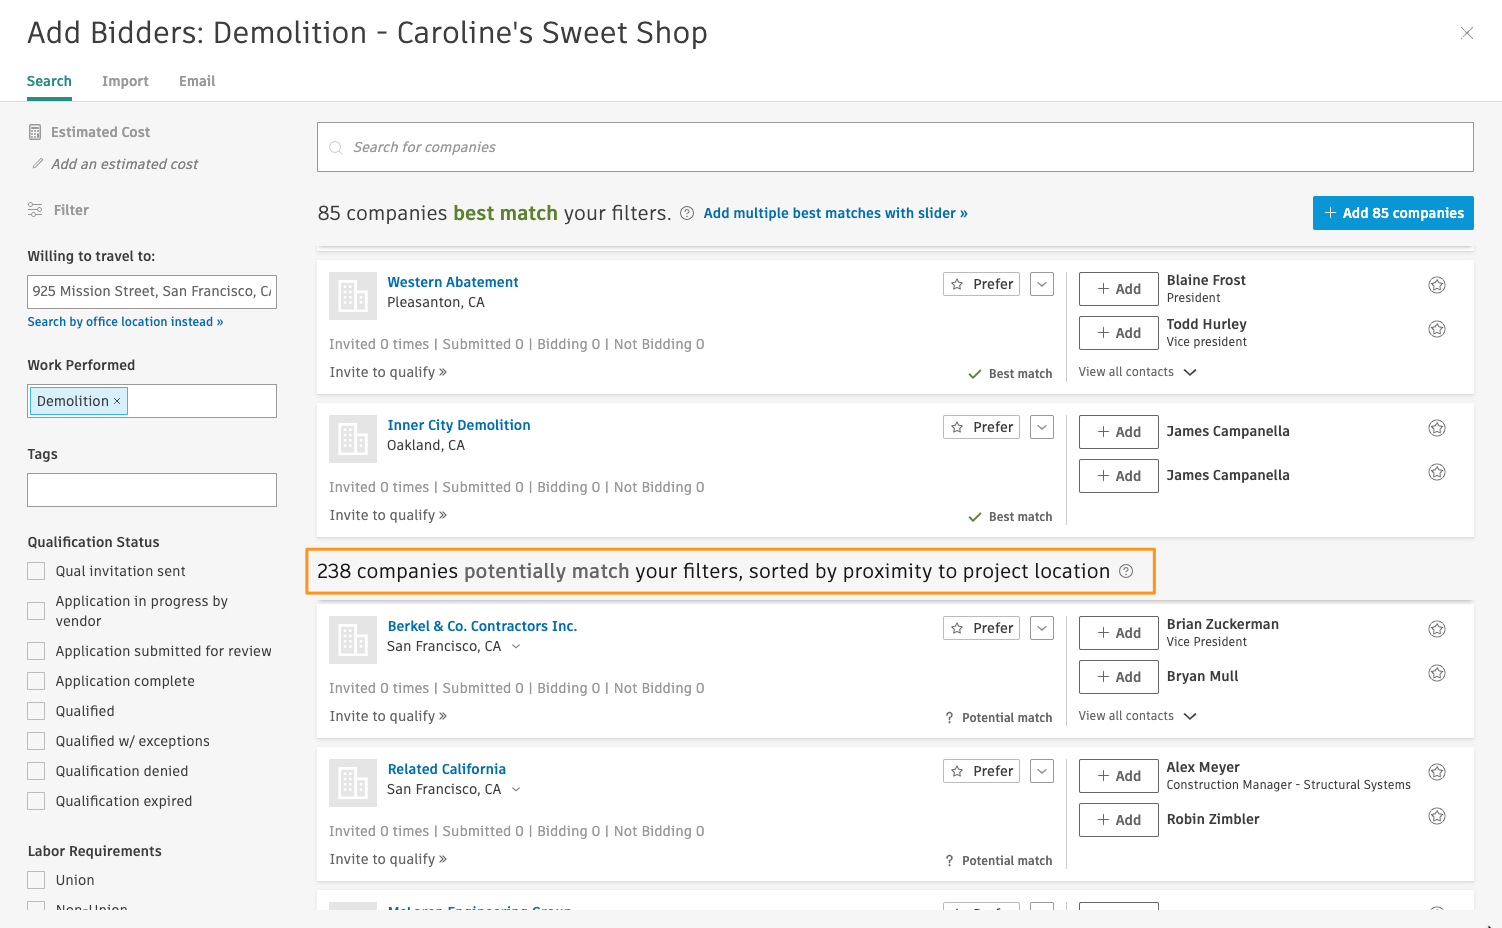Click the star badge icon beside Todd Hurley

tap(1436, 329)
